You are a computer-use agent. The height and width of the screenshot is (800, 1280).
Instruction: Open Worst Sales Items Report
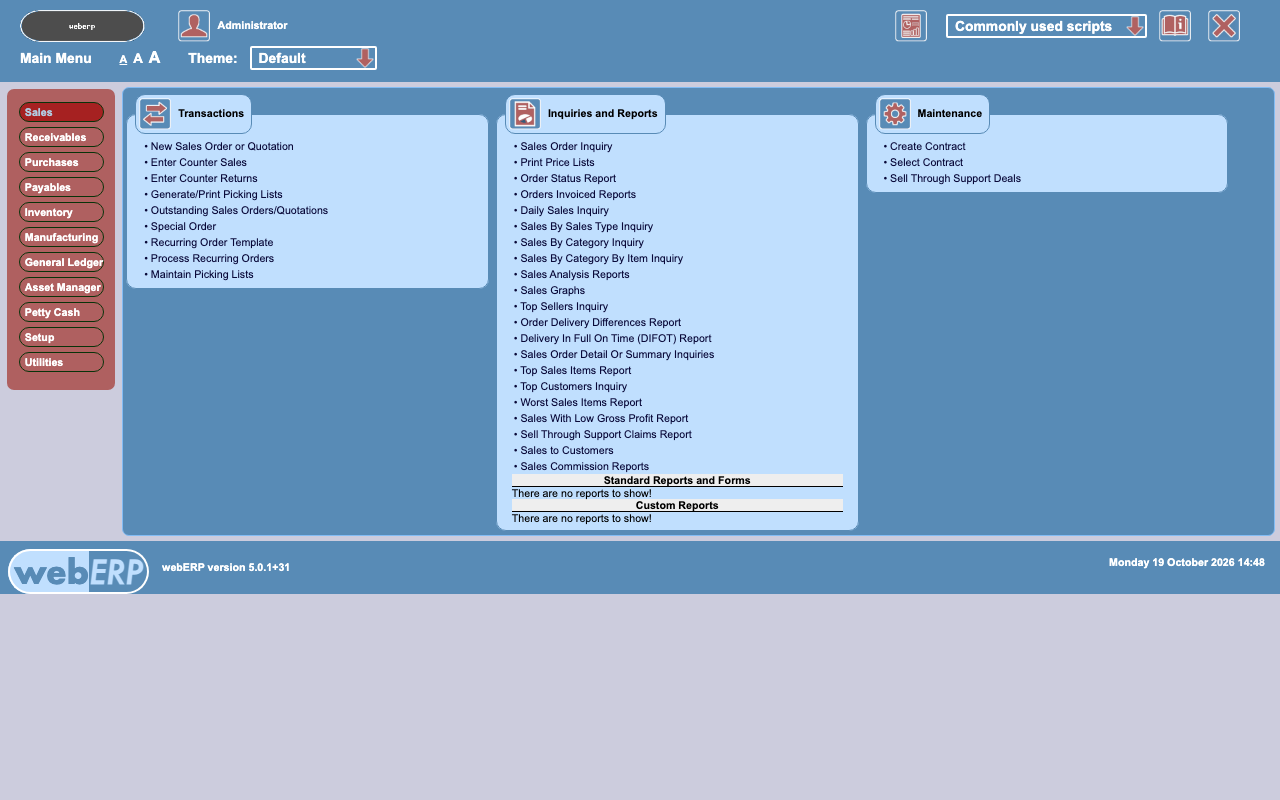581,402
